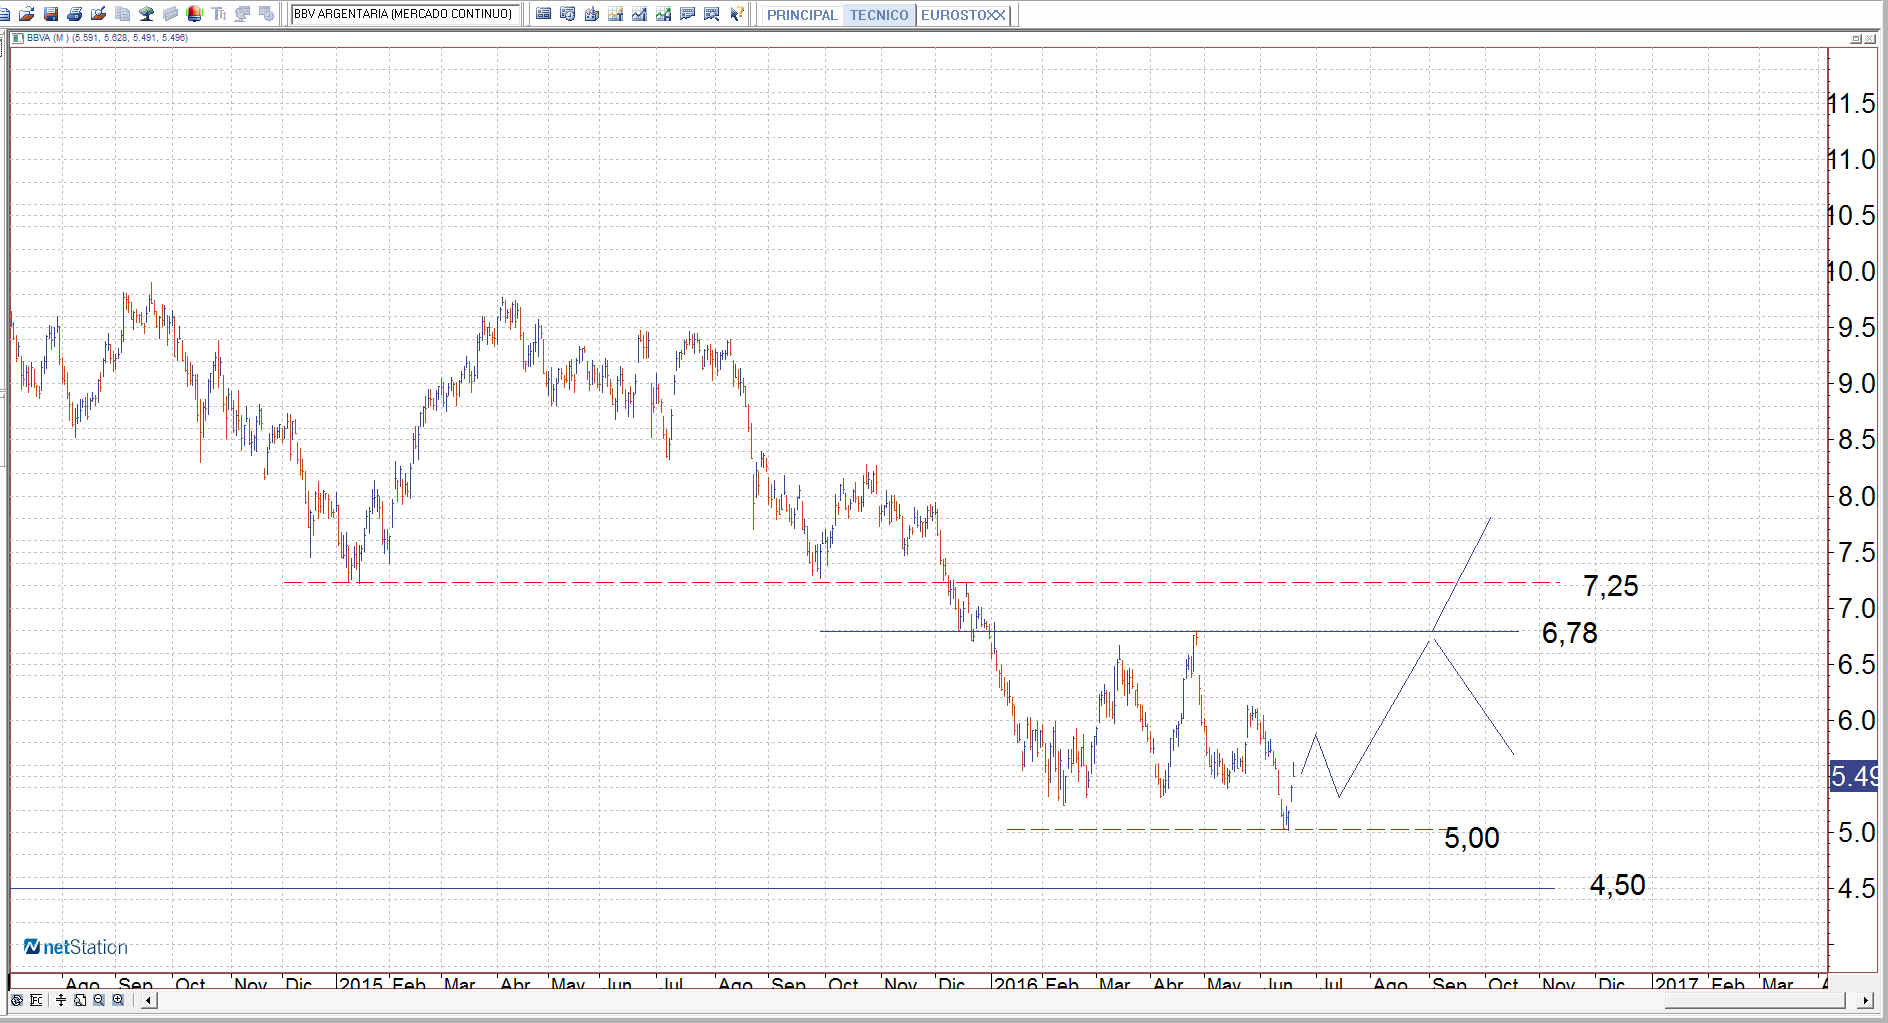Viewport: 1888px width, 1023px height.
Task: Click the green tree toolbar icon
Action: (x=147, y=14)
